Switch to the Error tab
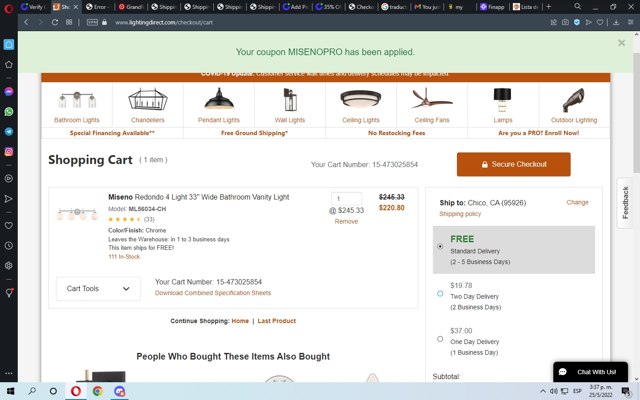640x400 pixels. (x=98, y=7)
